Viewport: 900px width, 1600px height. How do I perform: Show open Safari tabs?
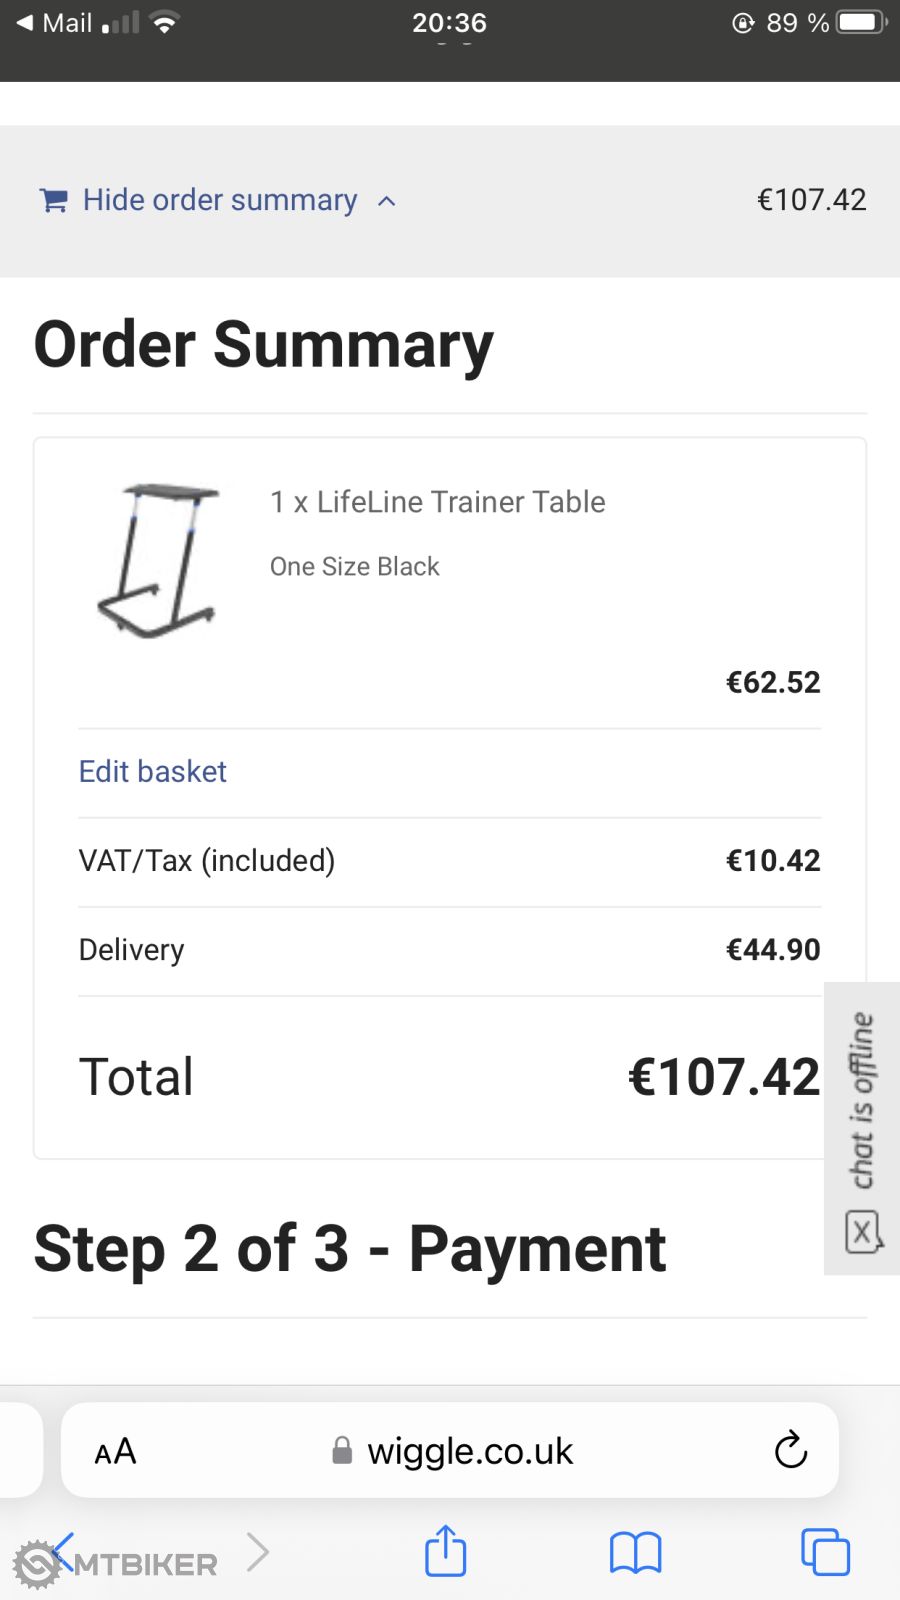(x=825, y=1553)
